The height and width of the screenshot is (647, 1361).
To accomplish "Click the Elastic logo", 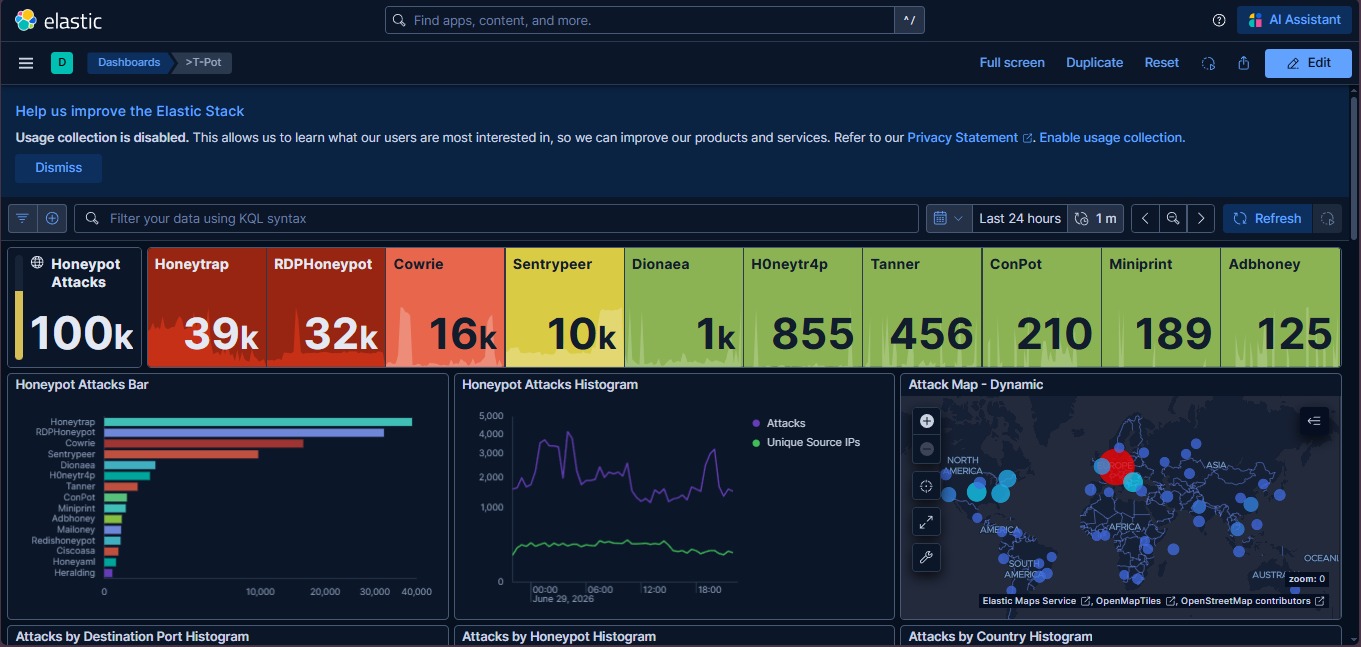I will [x=58, y=20].
